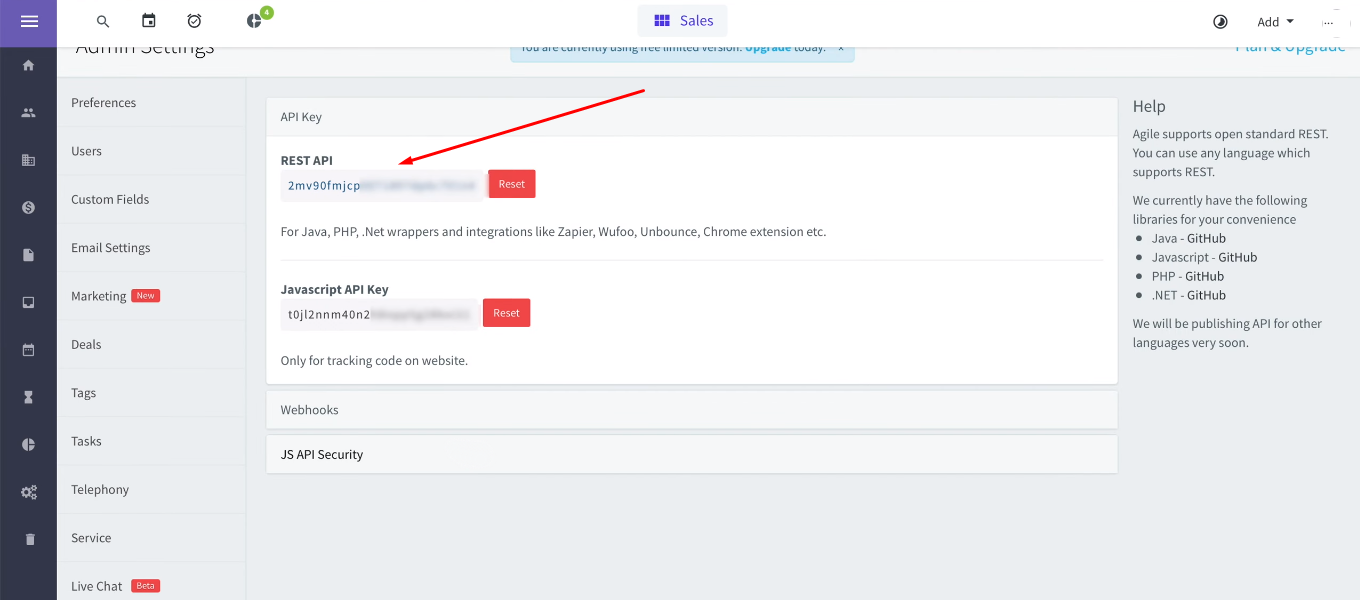Open the hourglass icon in sidebar
Image resolution: width=1360 pixels, height=600 pixels.
pyautogui.click(x=28, y=397)
